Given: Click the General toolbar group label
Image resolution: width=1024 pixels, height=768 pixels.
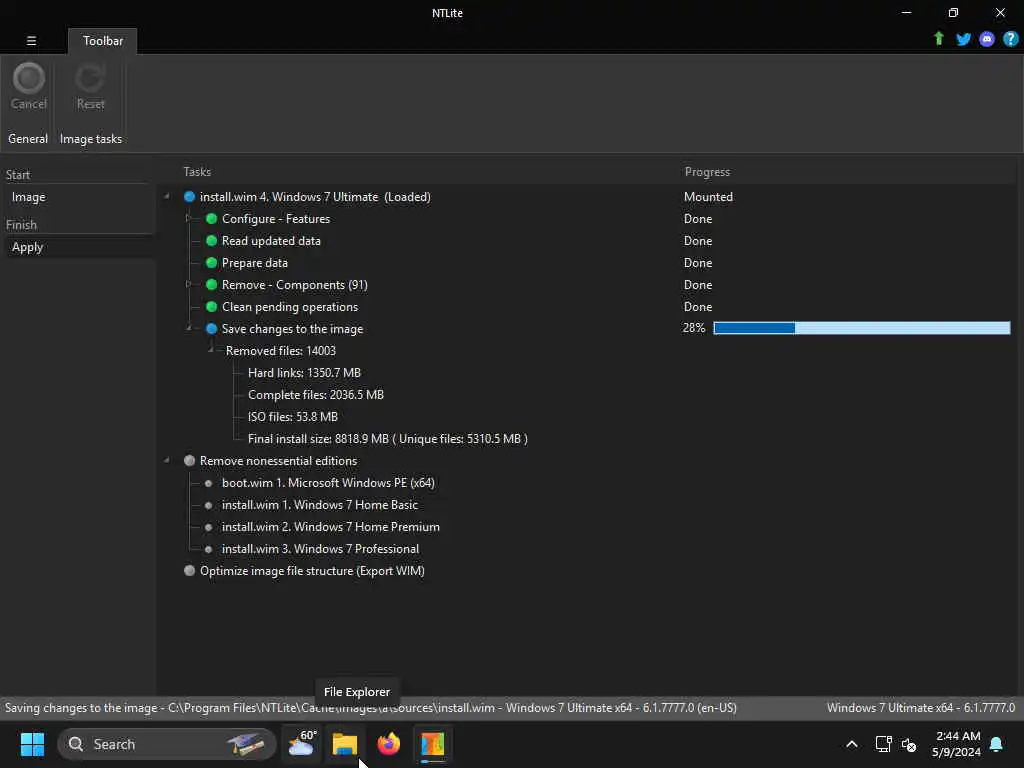Looking at the screenshot, I should tap(28, 139).
